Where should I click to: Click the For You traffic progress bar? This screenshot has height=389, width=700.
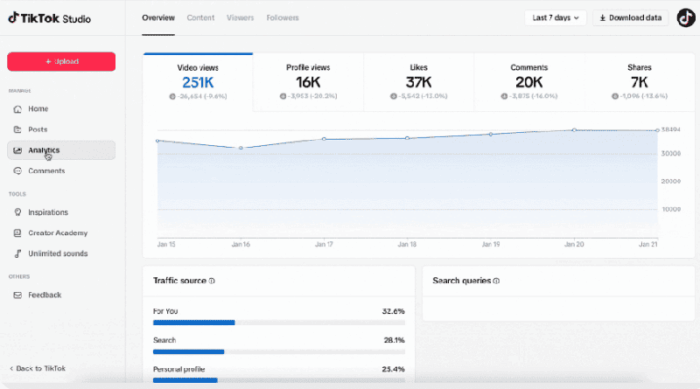click(x=279, y=322)
